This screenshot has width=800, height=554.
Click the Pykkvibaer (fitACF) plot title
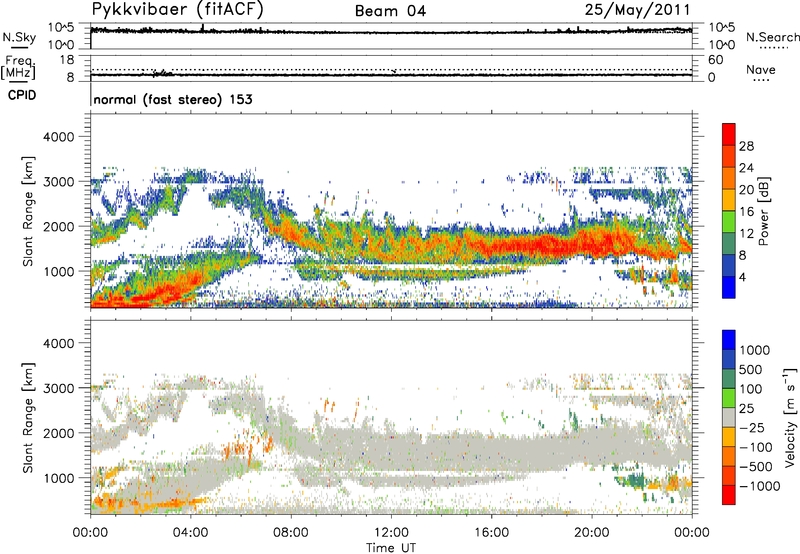click(x=177, y=10)
